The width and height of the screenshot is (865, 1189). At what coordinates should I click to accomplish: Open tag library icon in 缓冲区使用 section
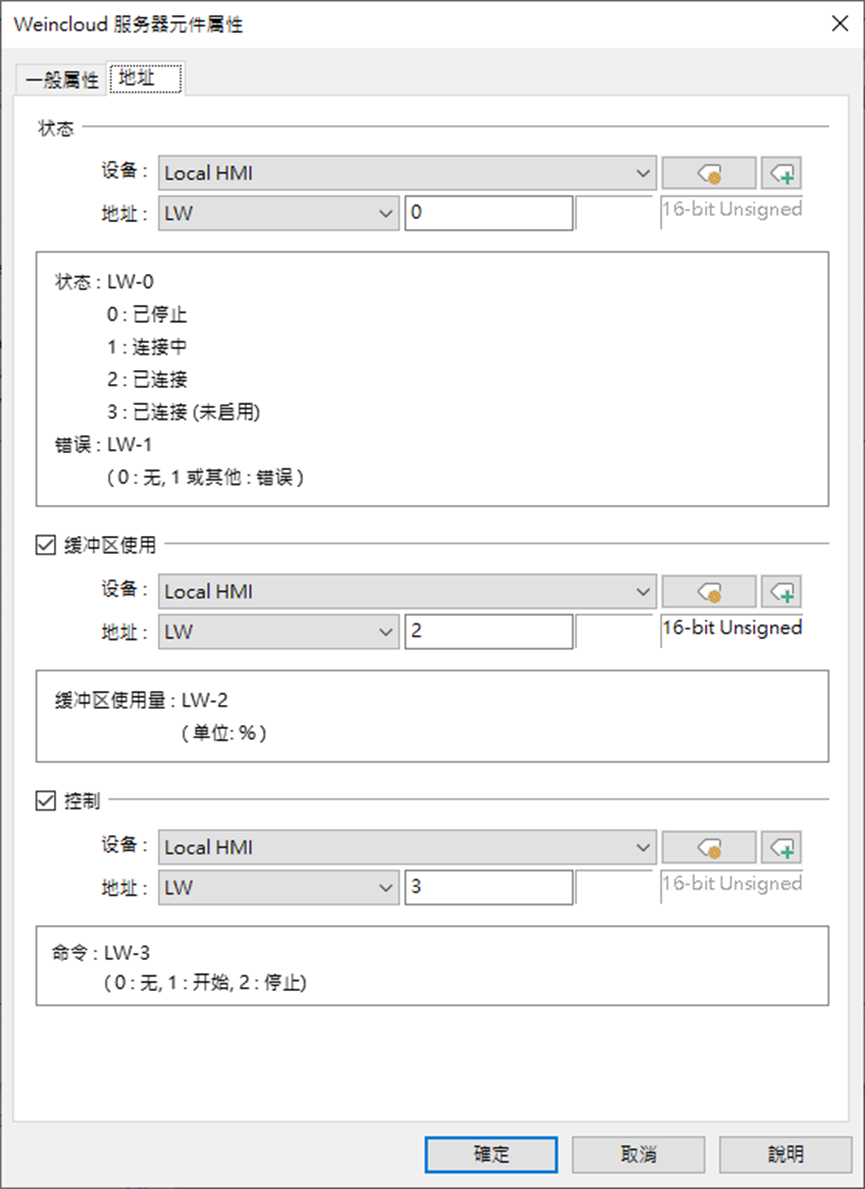point(709,591)
